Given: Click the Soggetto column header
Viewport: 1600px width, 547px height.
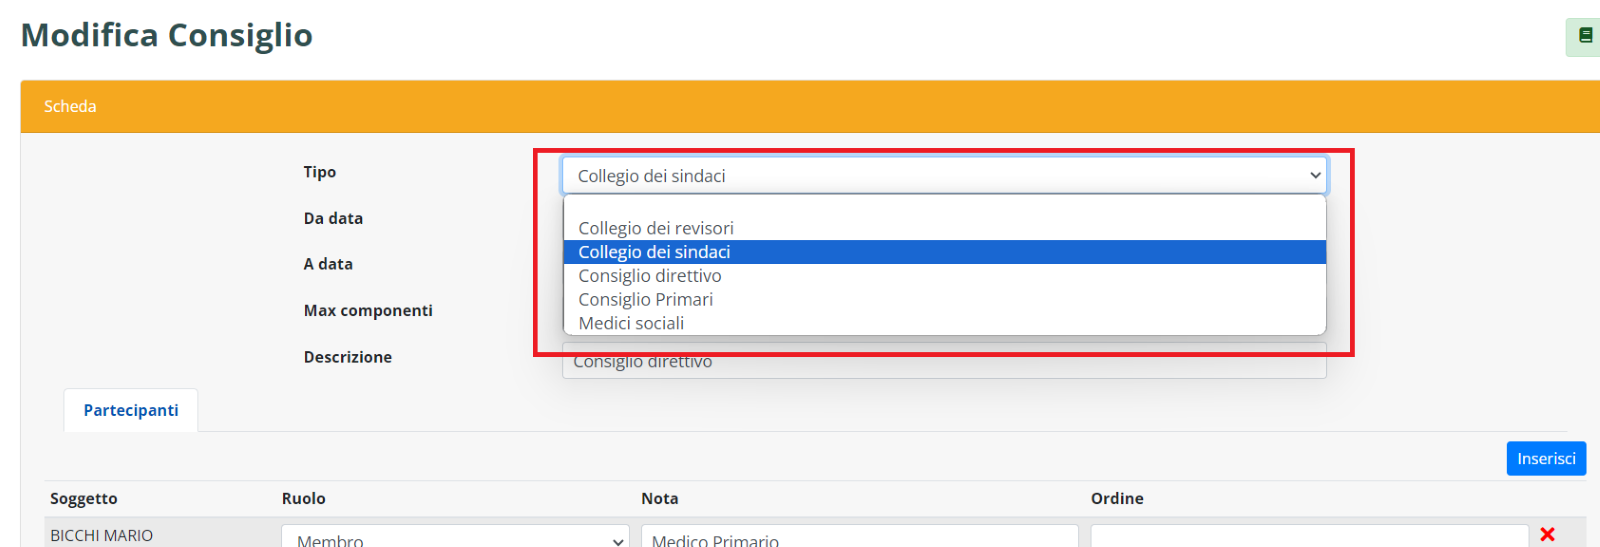Looking at the screenshot, I should point(84,498).
